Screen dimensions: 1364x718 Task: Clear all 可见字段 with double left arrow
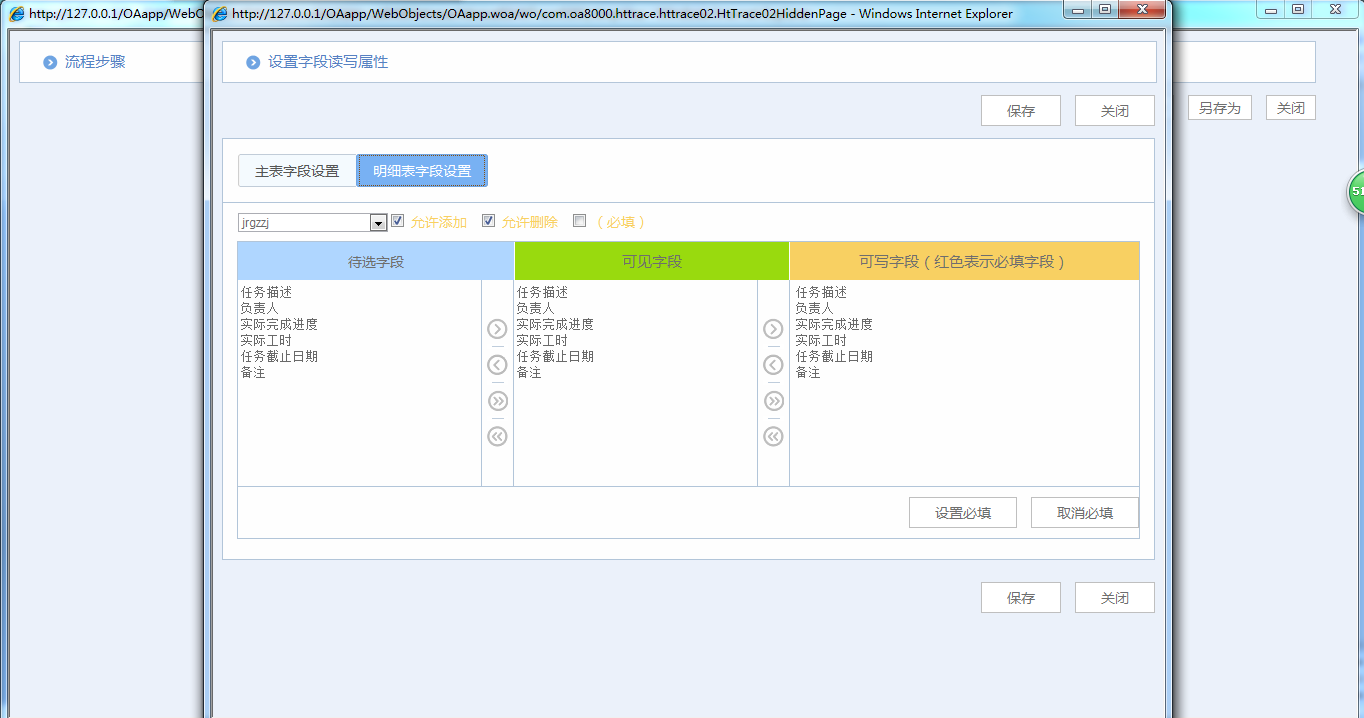coord(497,436)
